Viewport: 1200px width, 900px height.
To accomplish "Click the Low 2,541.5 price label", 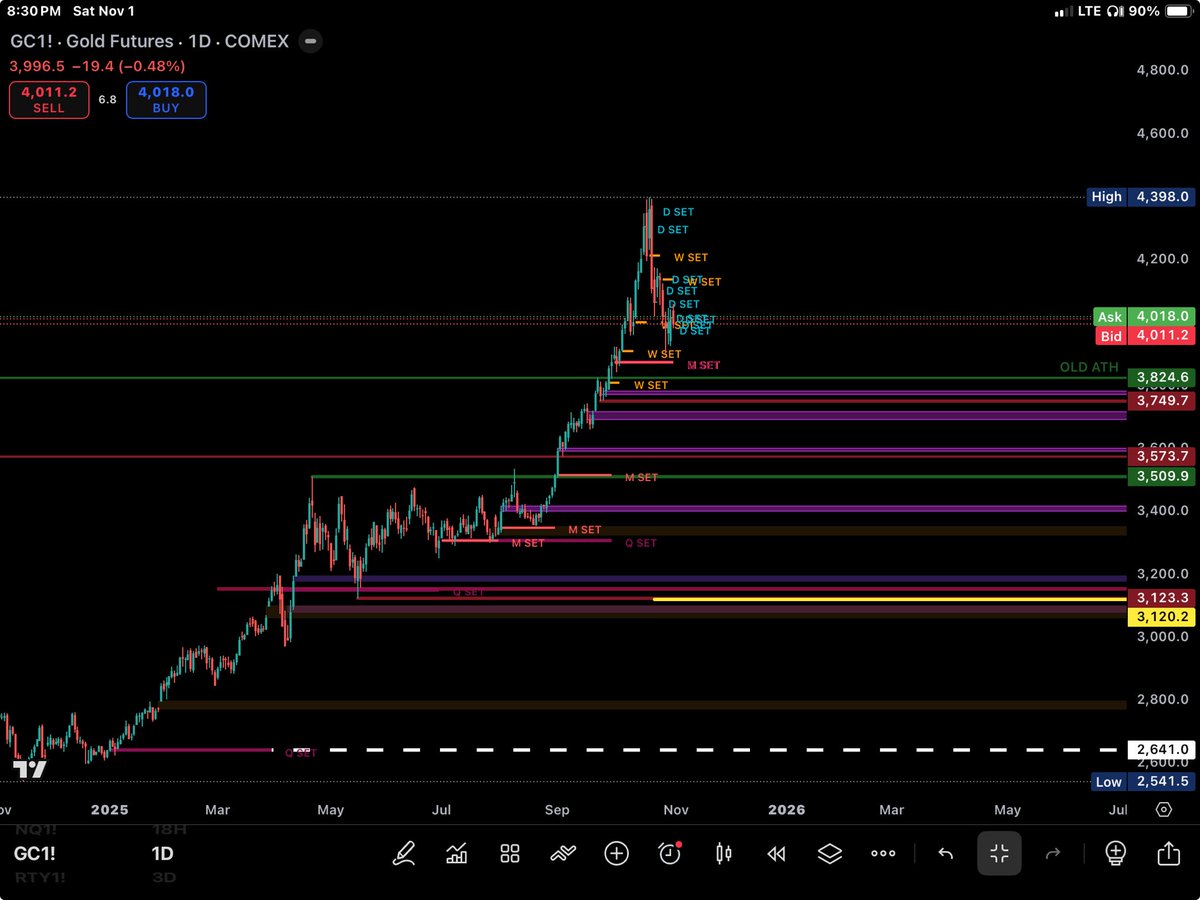I will point(1141,781).
